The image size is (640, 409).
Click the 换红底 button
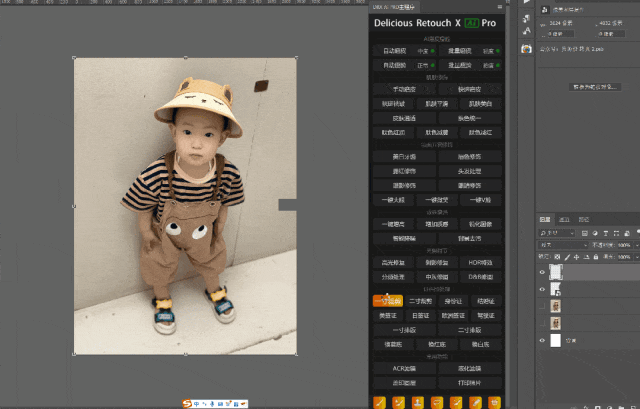tap(437, 345)
